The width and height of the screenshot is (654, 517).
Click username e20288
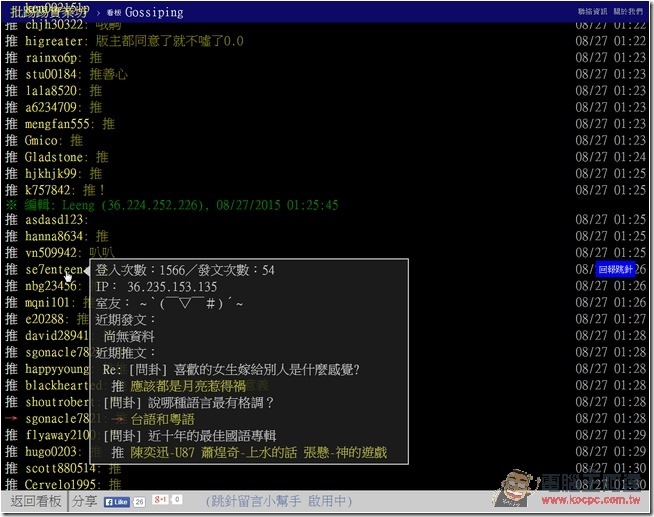click(44, 319)
